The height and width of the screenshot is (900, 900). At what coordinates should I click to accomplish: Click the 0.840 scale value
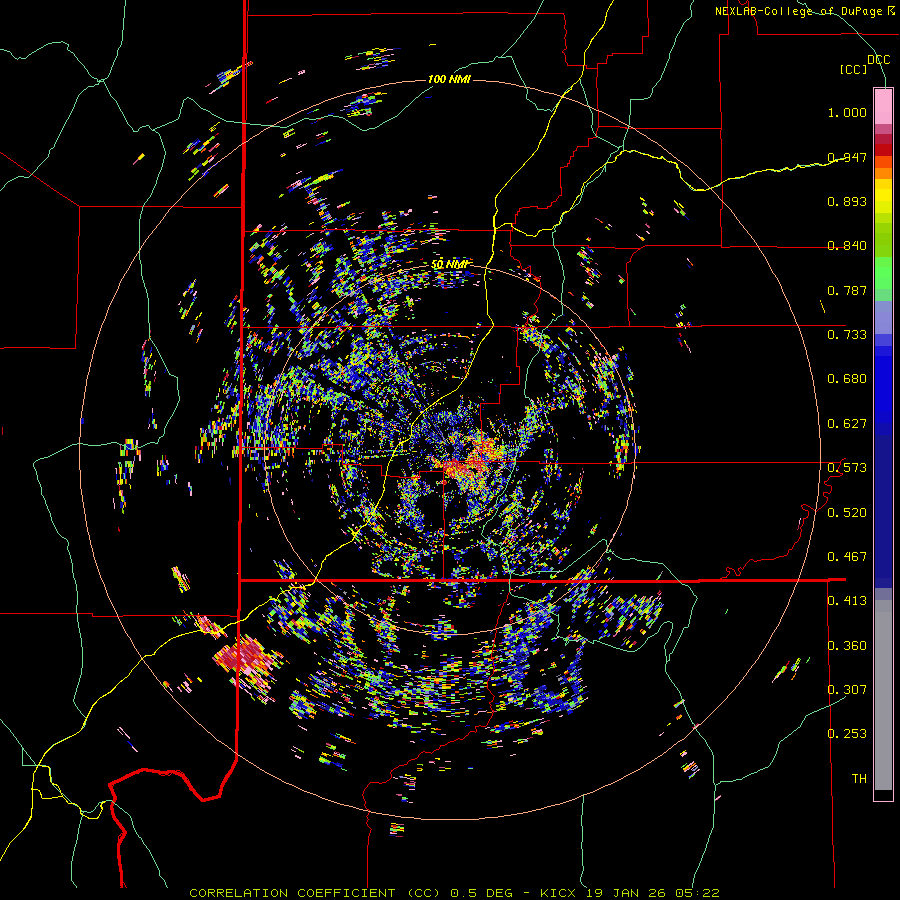click(847, 246)
